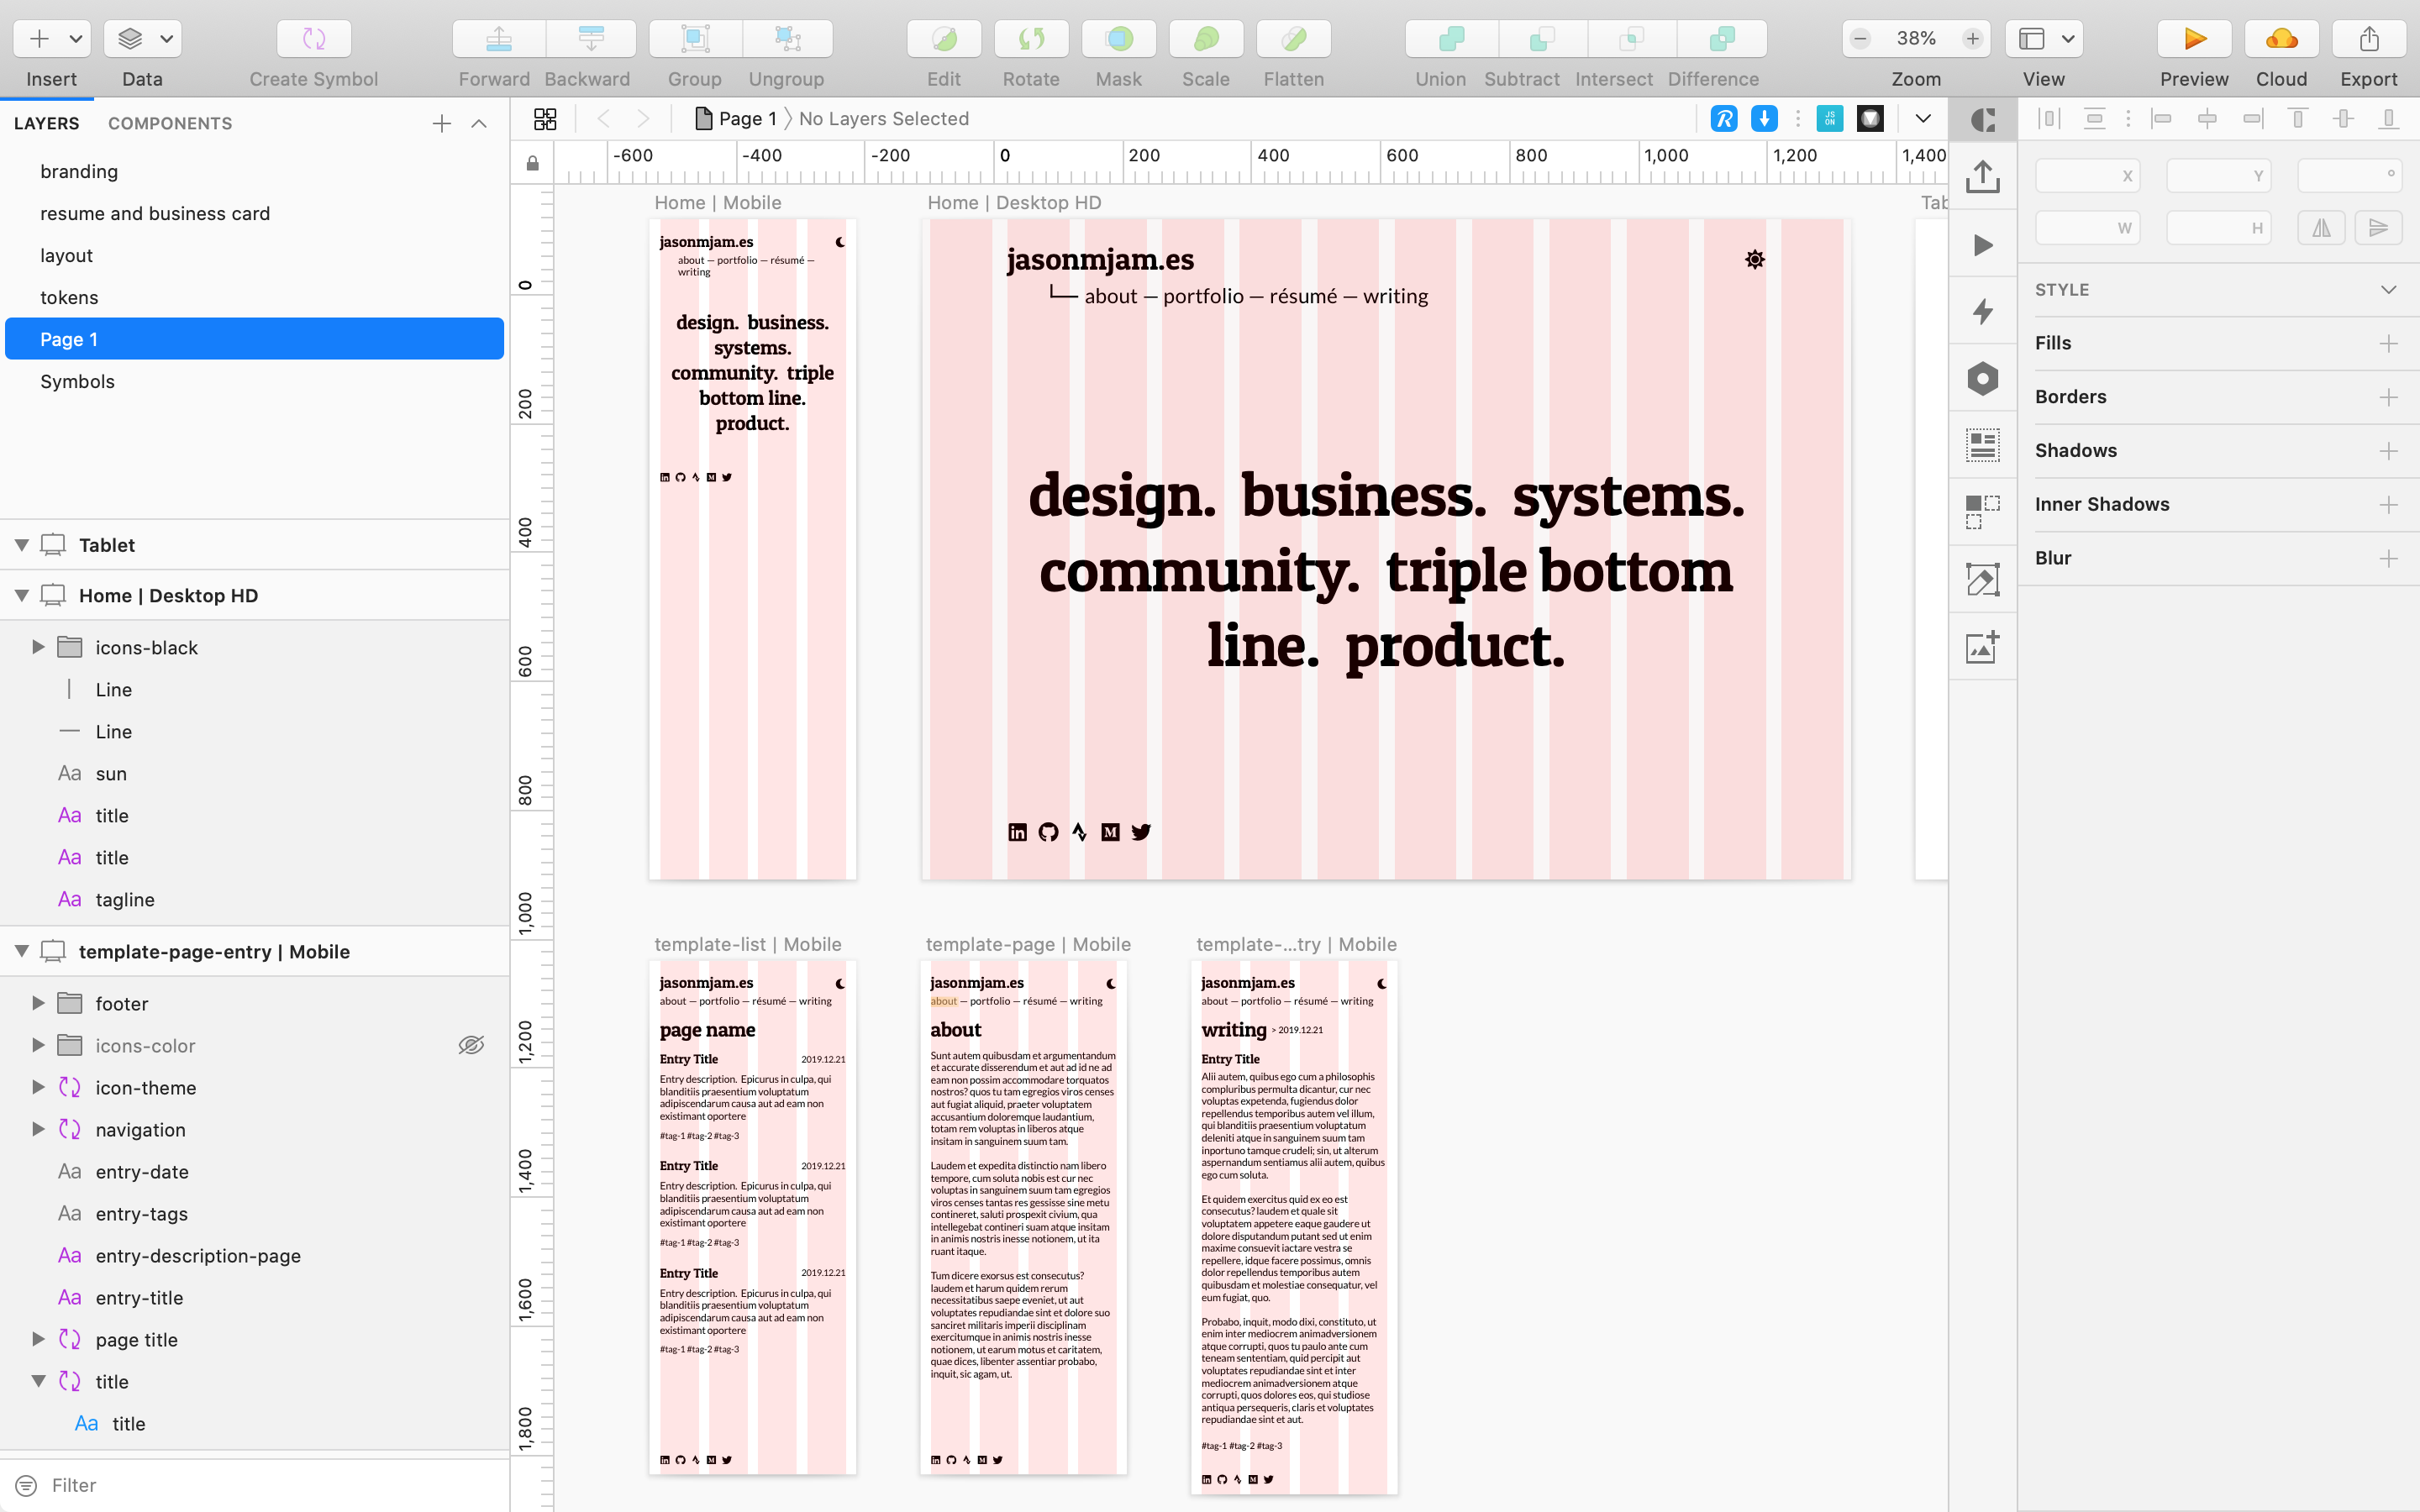The height and width of the screenshot is (1512, 2420).
Task: Switch to the Data tab
Action: 143,76
